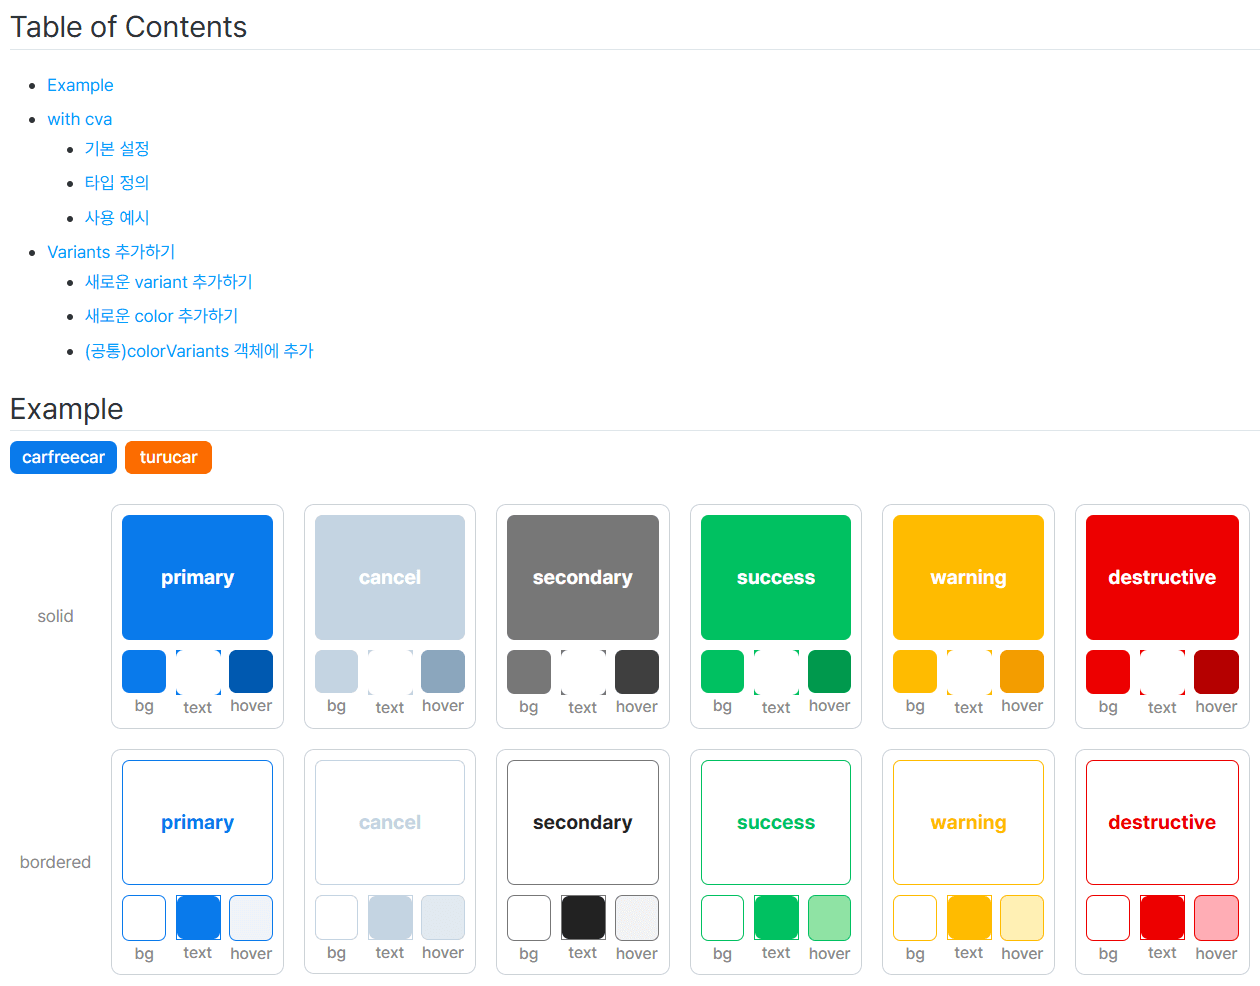Select the solid primary hover color swatch
Image resolution: width=1260 pixels, height=986 pixels.
[x=251, y=671]
